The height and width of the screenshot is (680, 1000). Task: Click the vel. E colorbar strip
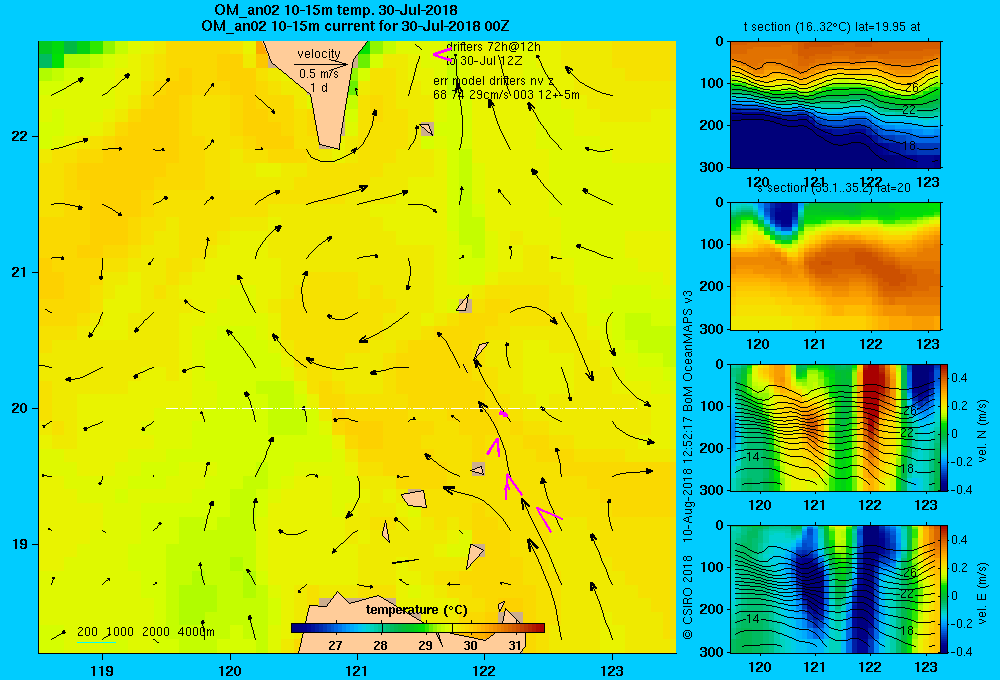pyautogui.click(x=945, y=589)
